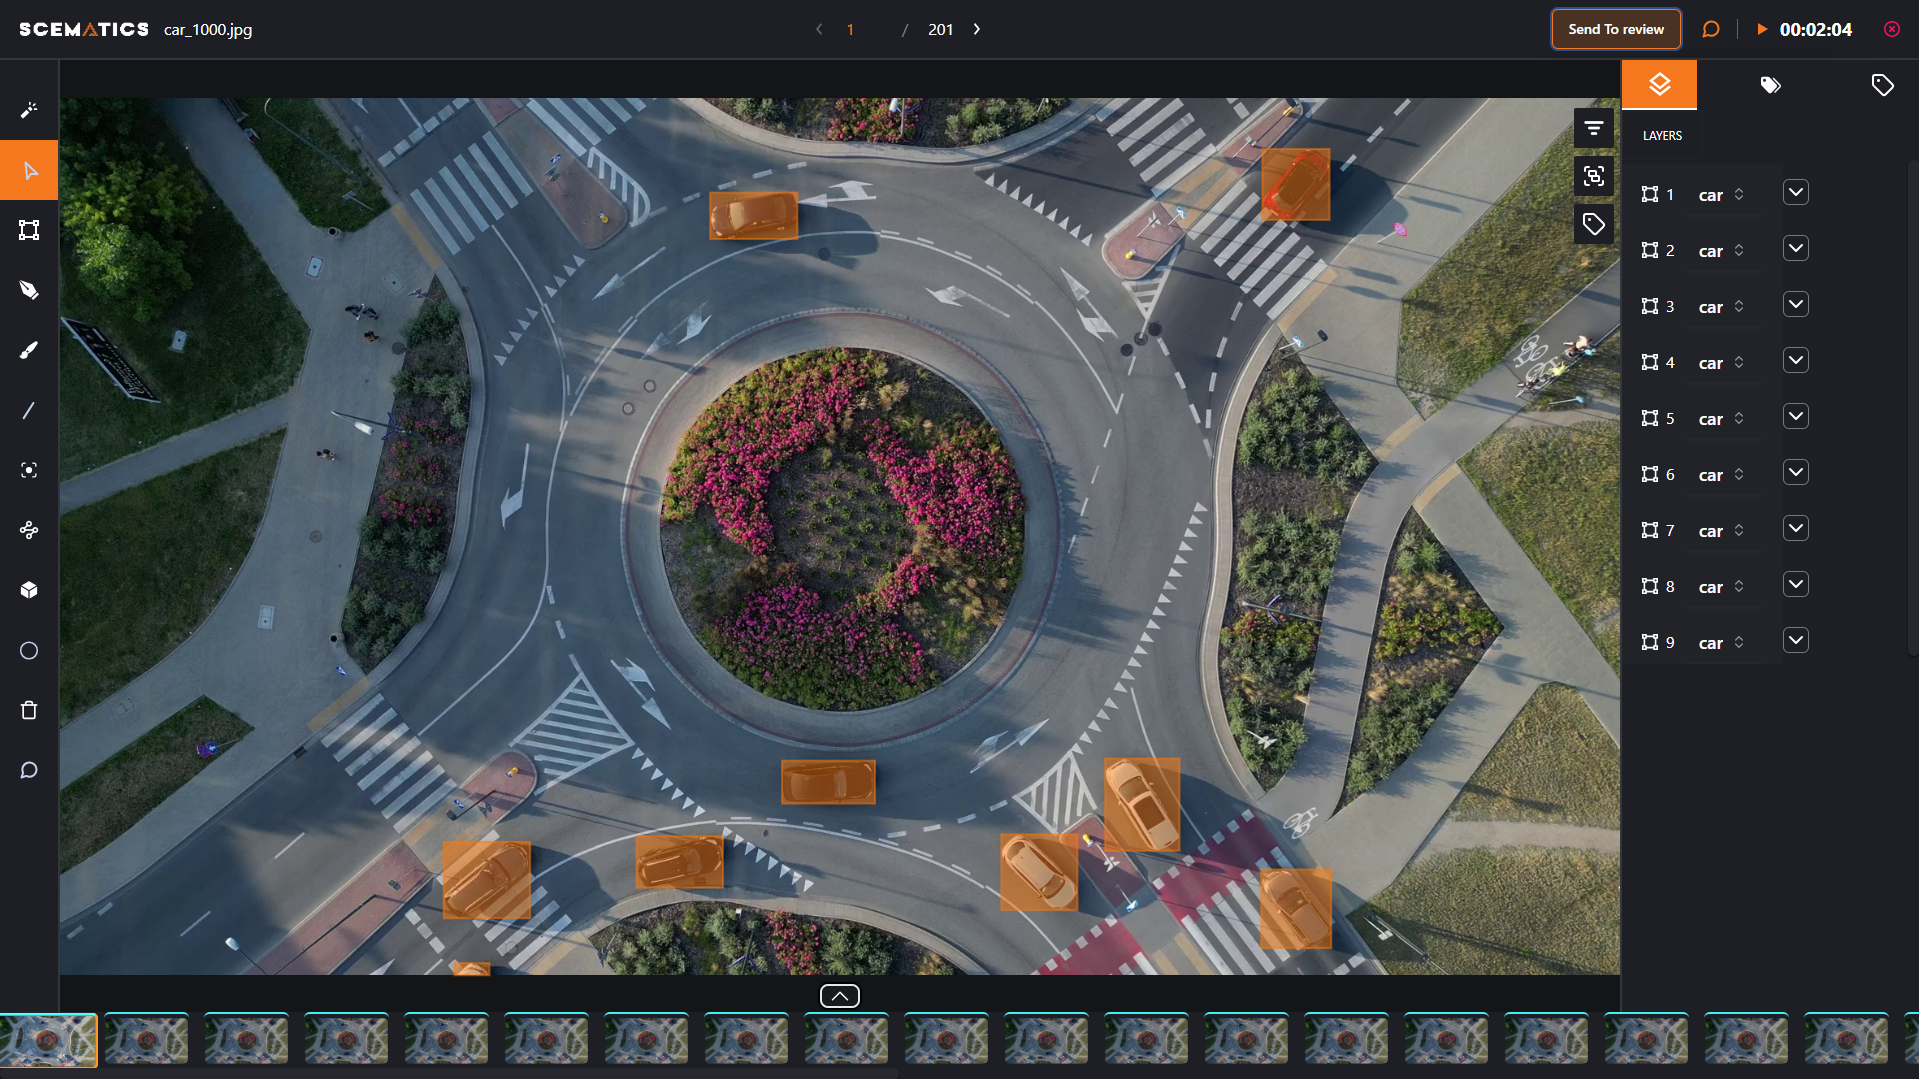Select the ellipse circle tool

pos(29,650)
